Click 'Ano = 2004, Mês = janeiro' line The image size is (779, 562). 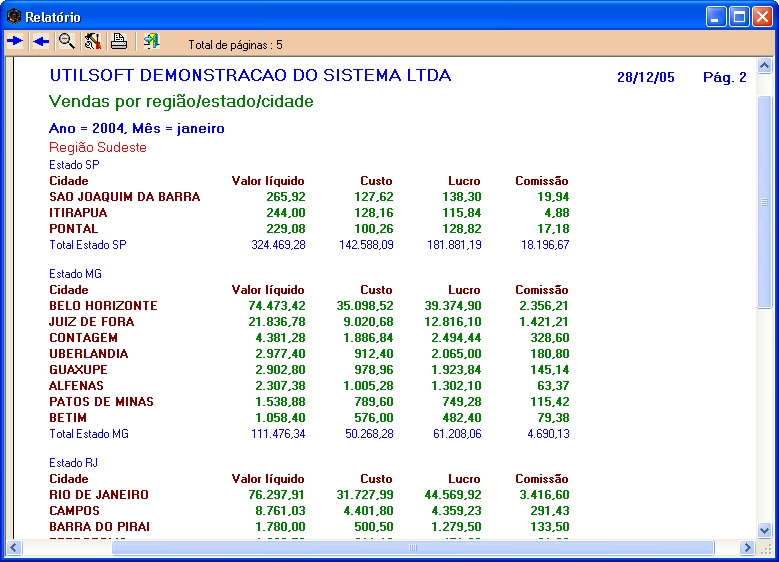pos(137,129)
